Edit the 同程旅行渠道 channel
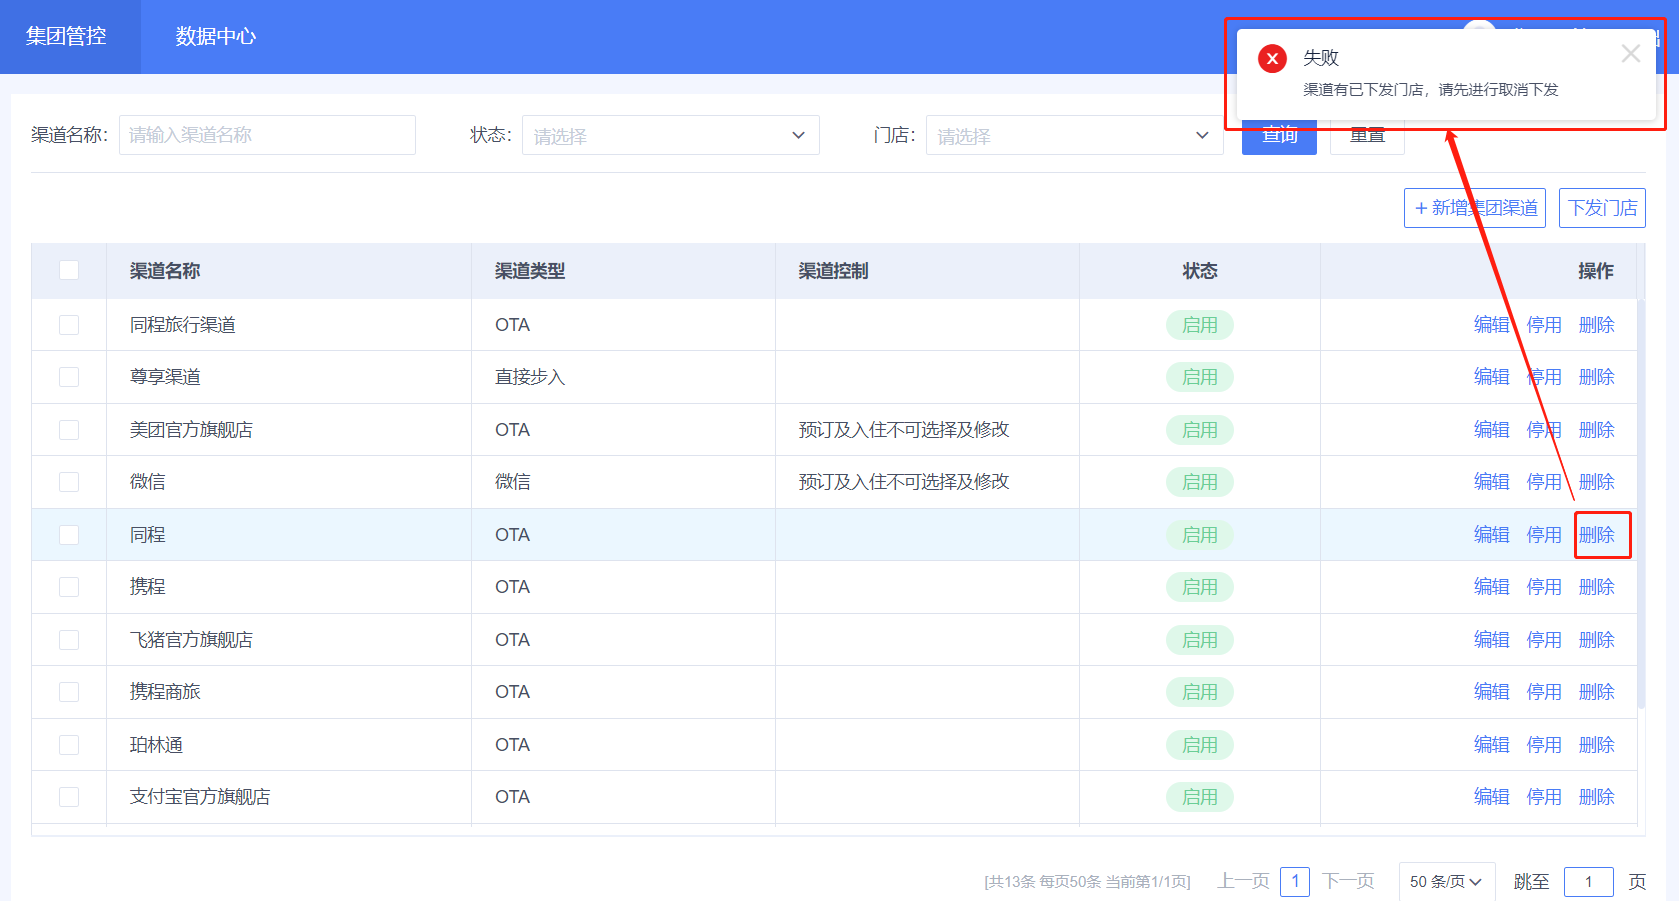This screenshot has width=1679, height=901. point(1491,325)
